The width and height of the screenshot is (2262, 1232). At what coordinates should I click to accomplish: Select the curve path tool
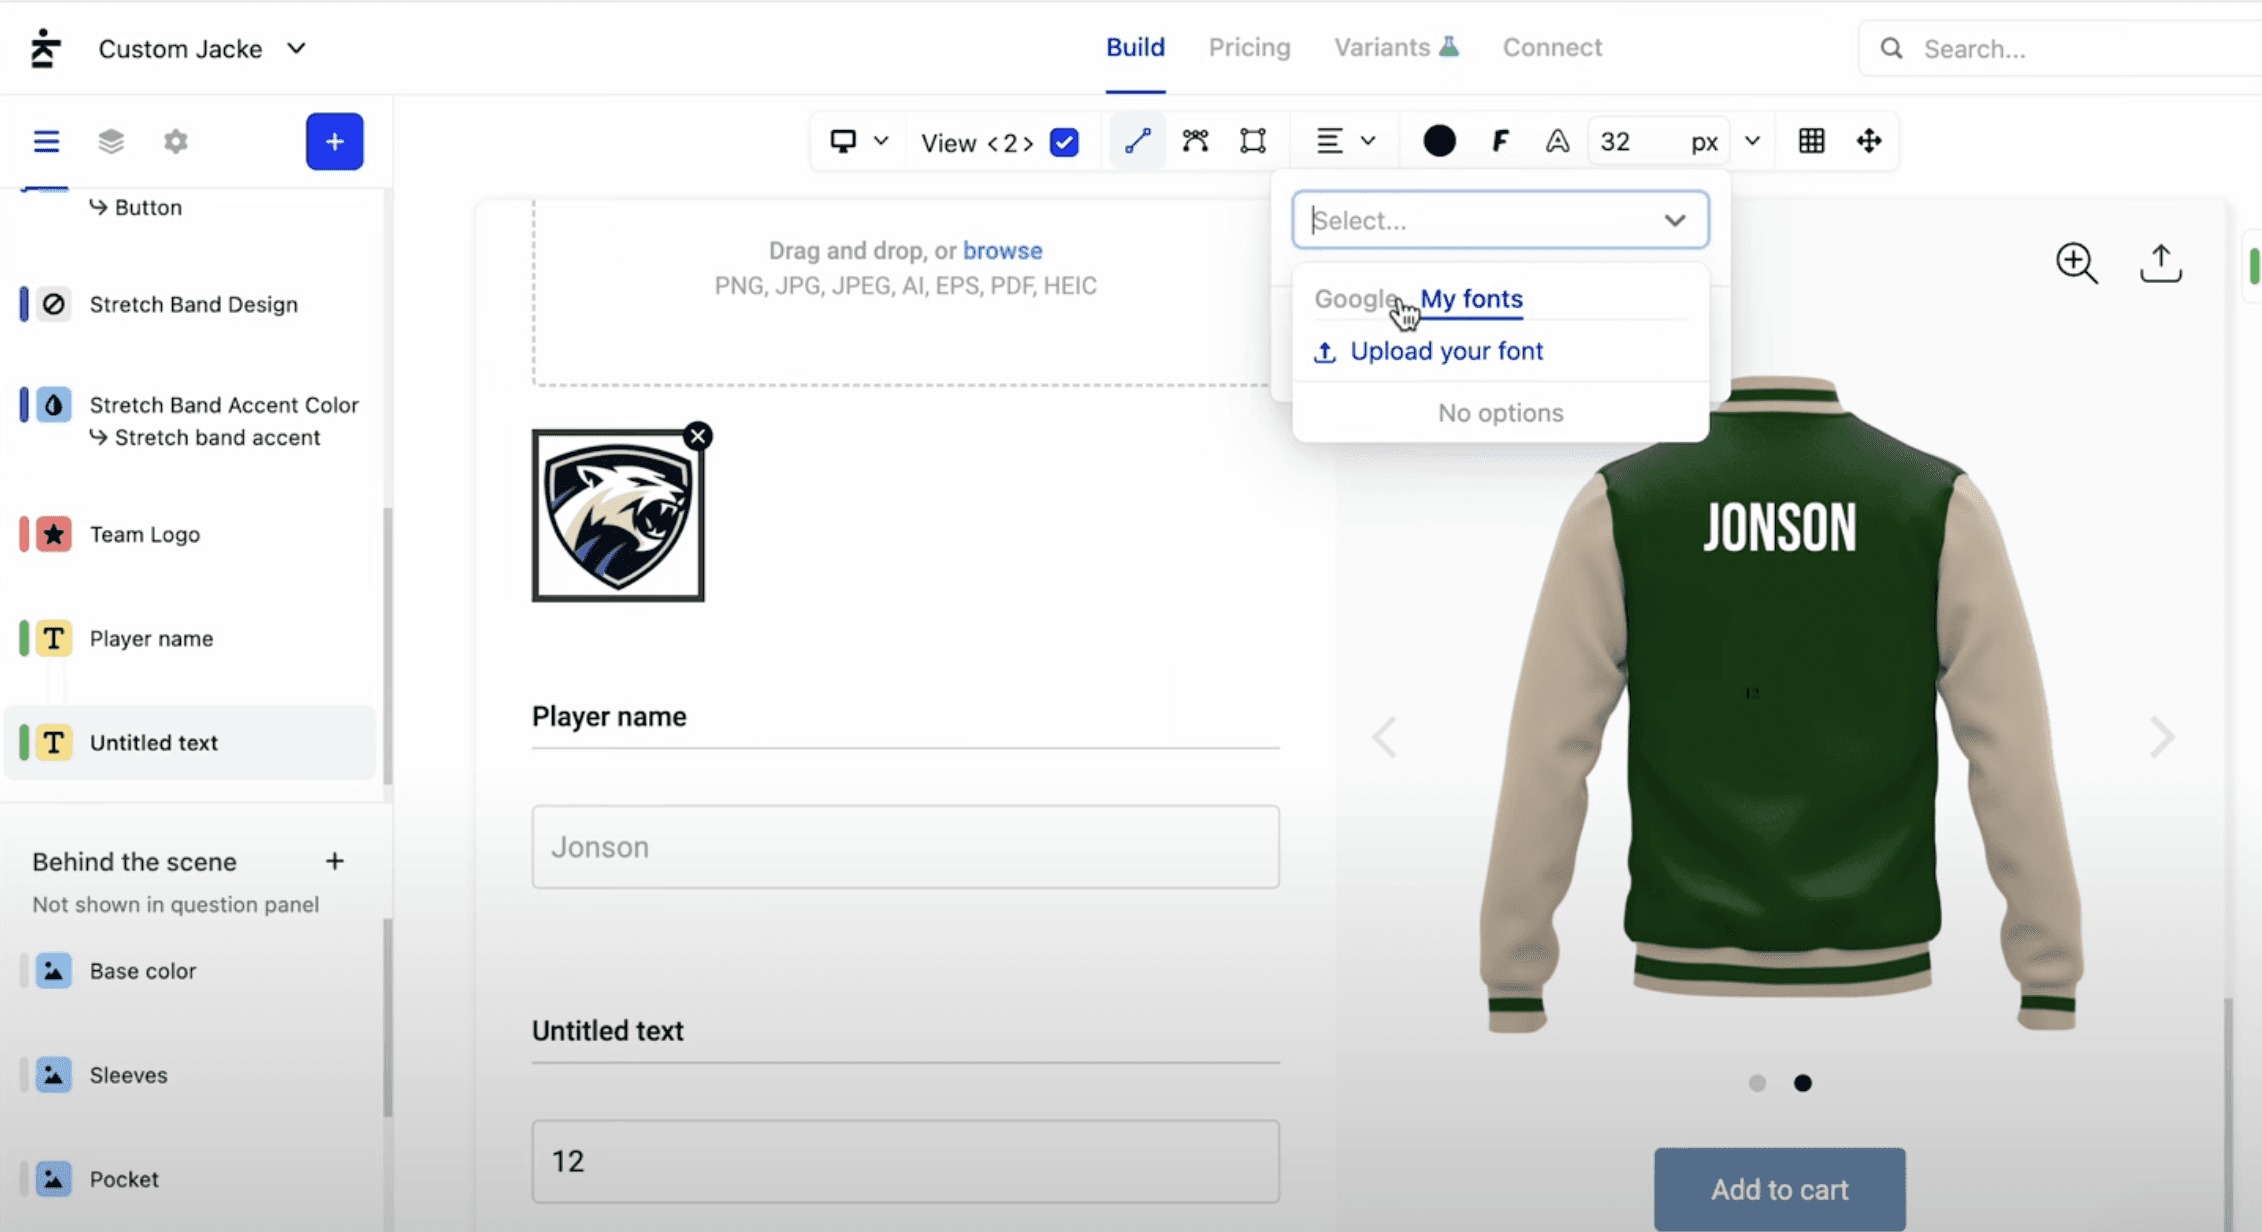point(1195,141)
